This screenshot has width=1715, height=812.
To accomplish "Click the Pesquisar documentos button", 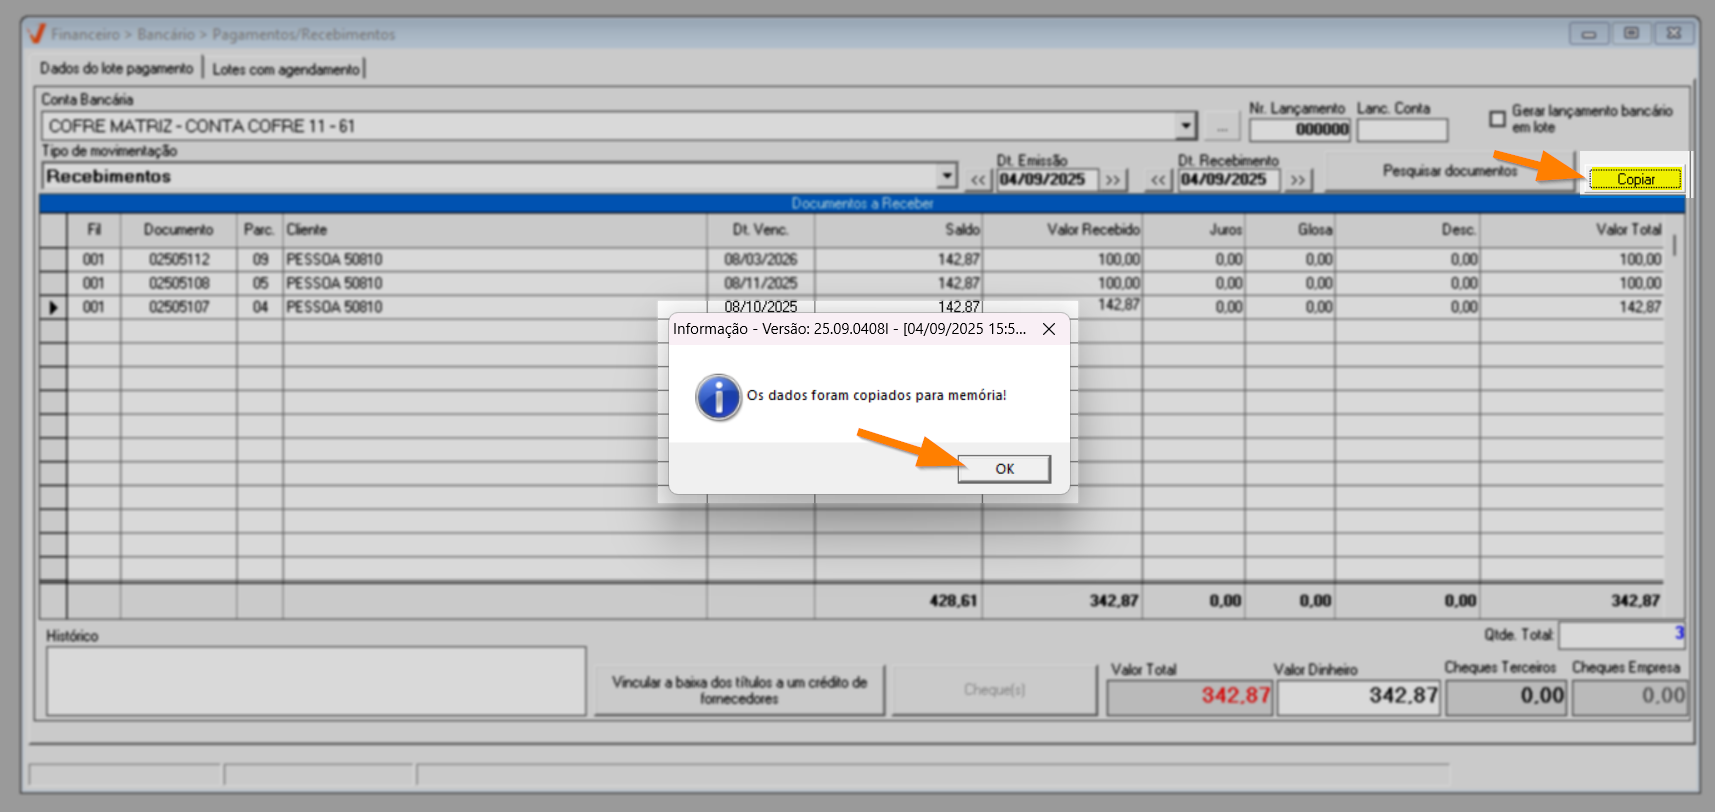I will (x=1449, y=171).
